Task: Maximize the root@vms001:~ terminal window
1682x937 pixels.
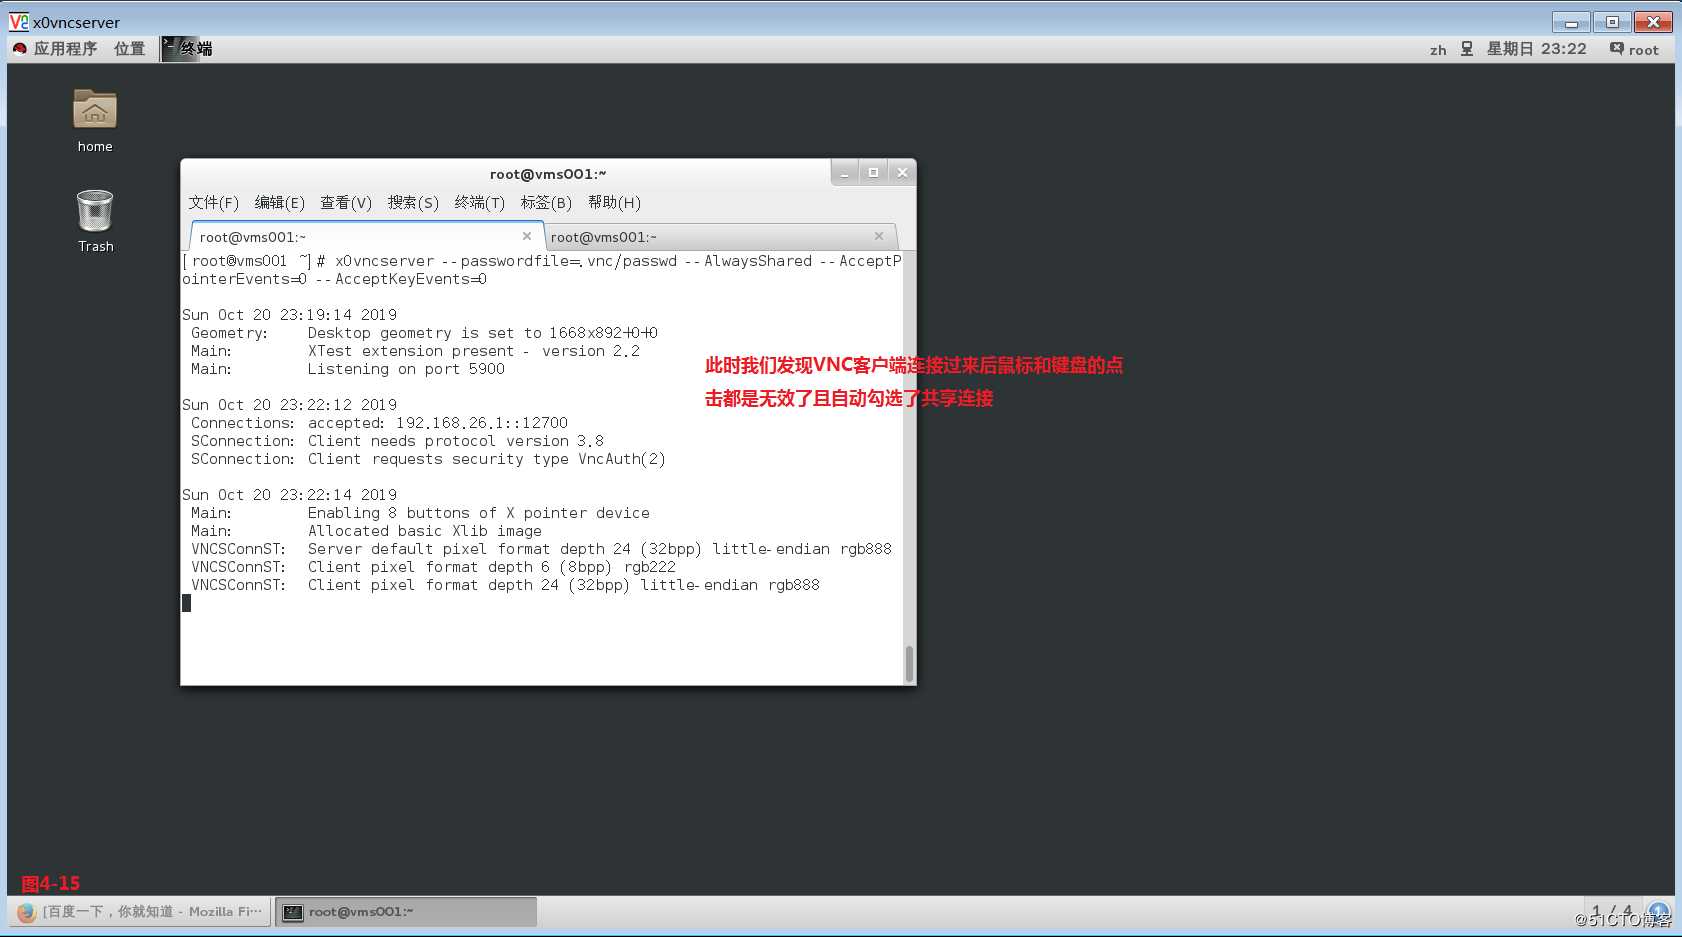Action: 873,173
